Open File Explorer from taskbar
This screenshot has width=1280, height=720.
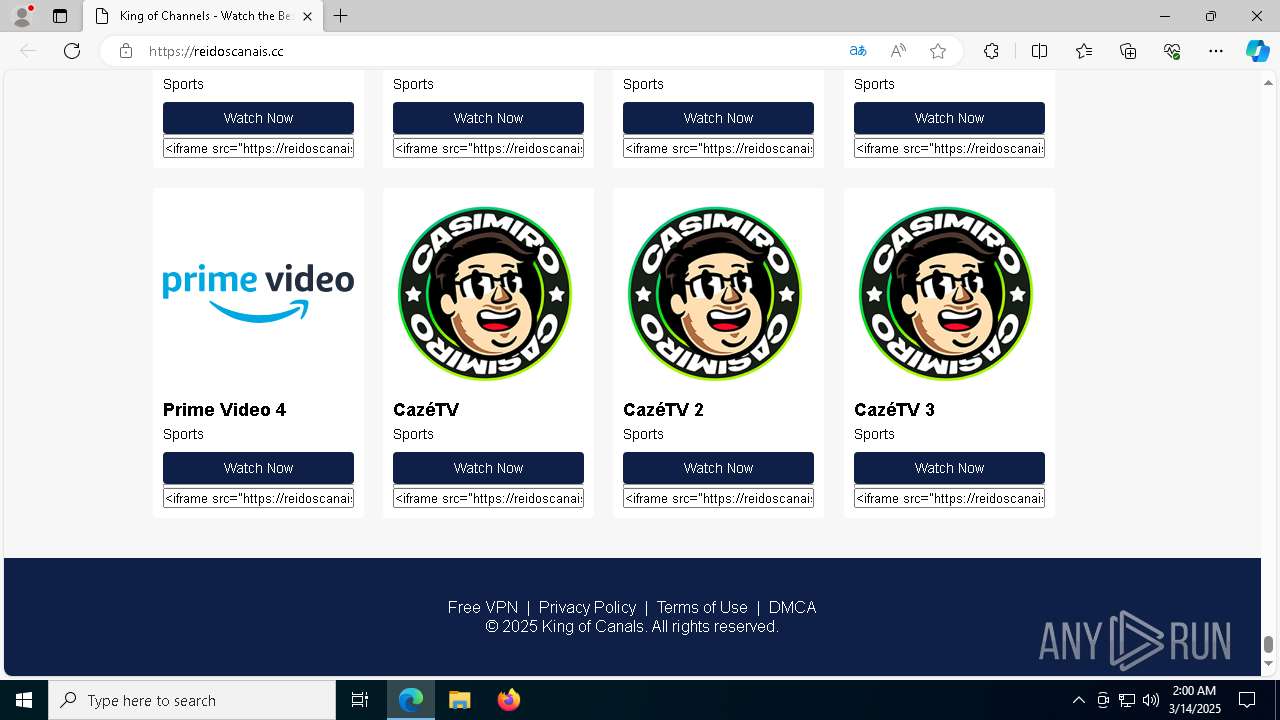[459, 700]
